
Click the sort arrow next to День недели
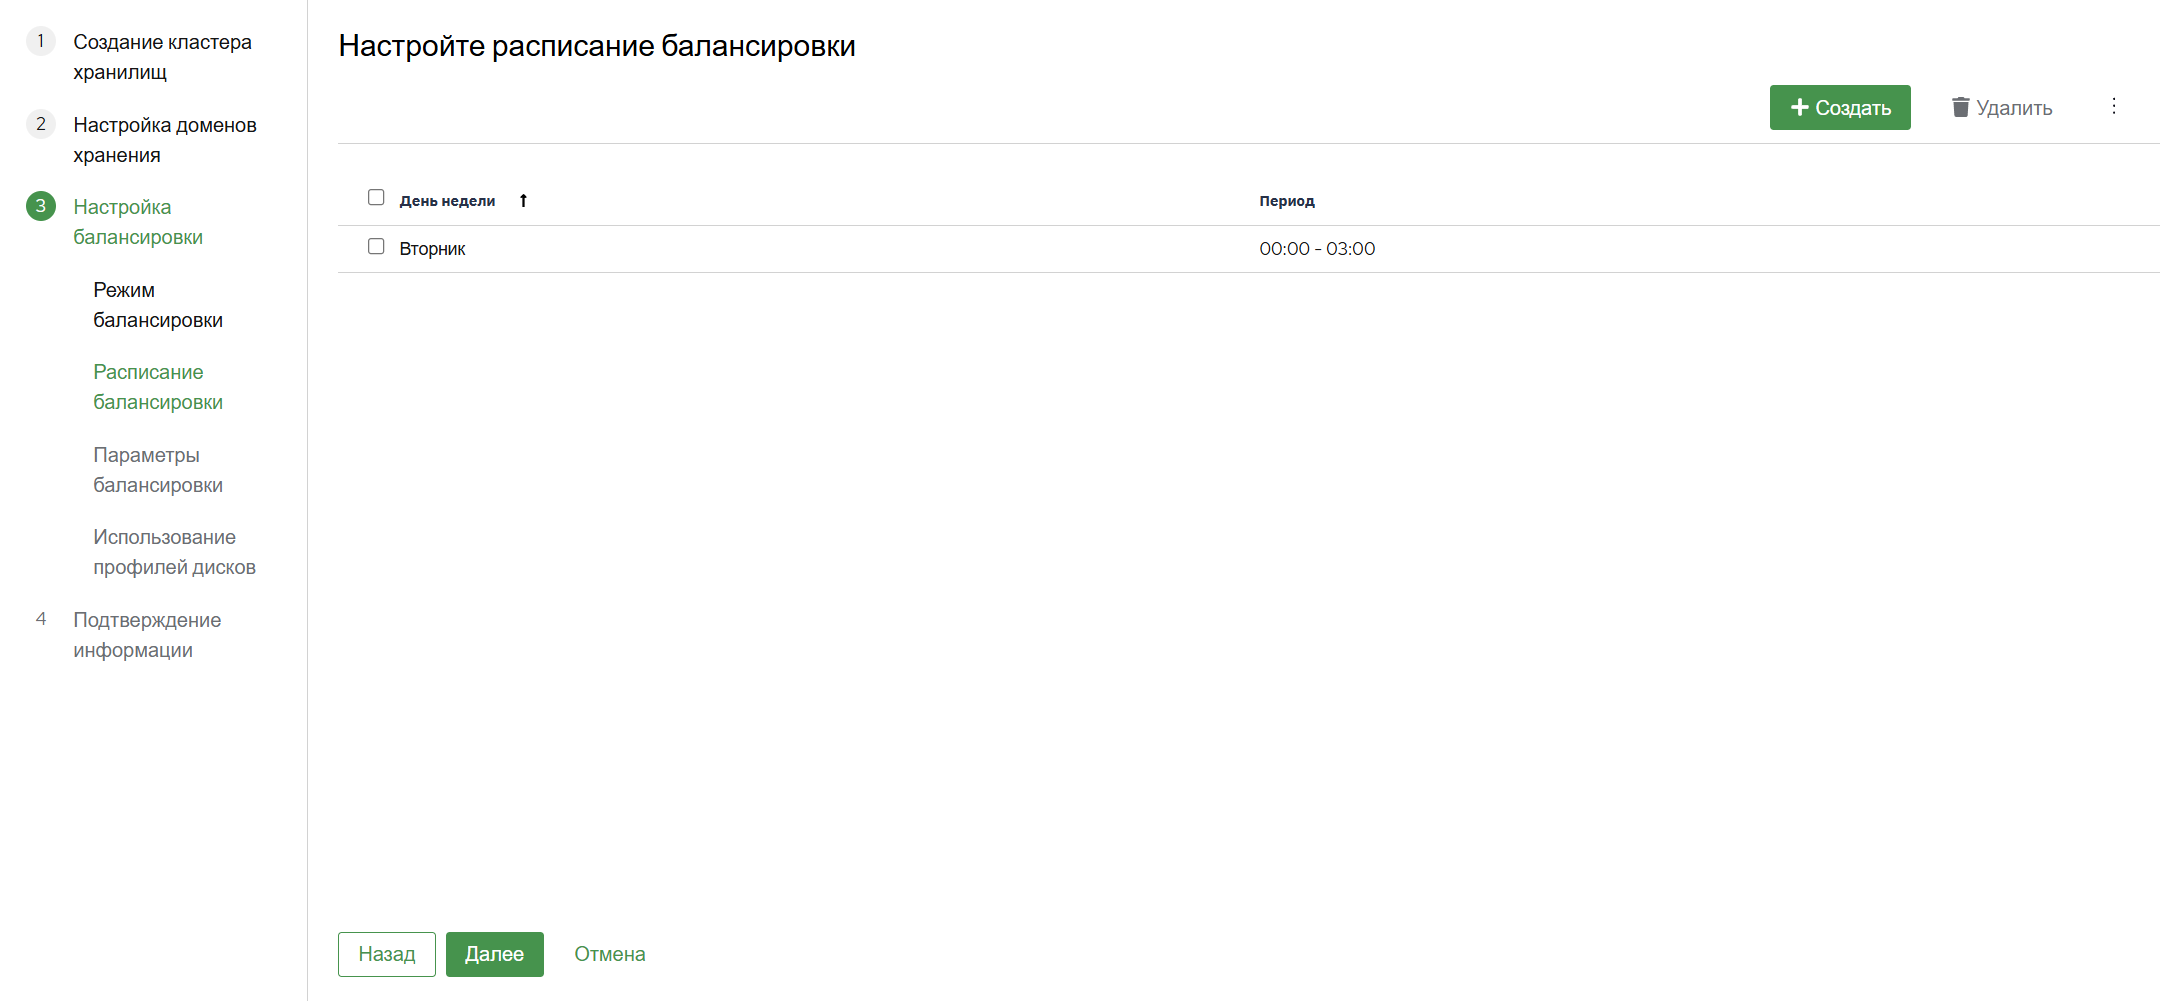[x=523, y=201]
